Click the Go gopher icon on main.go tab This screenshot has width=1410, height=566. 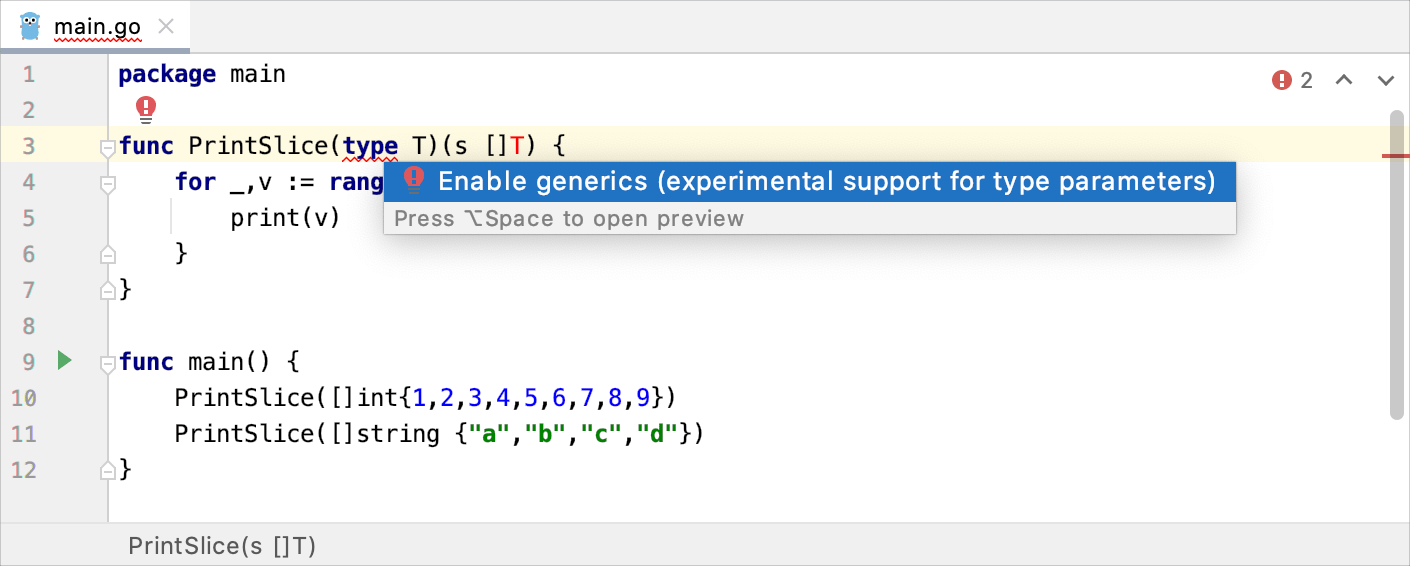click(x=30, y=25)
